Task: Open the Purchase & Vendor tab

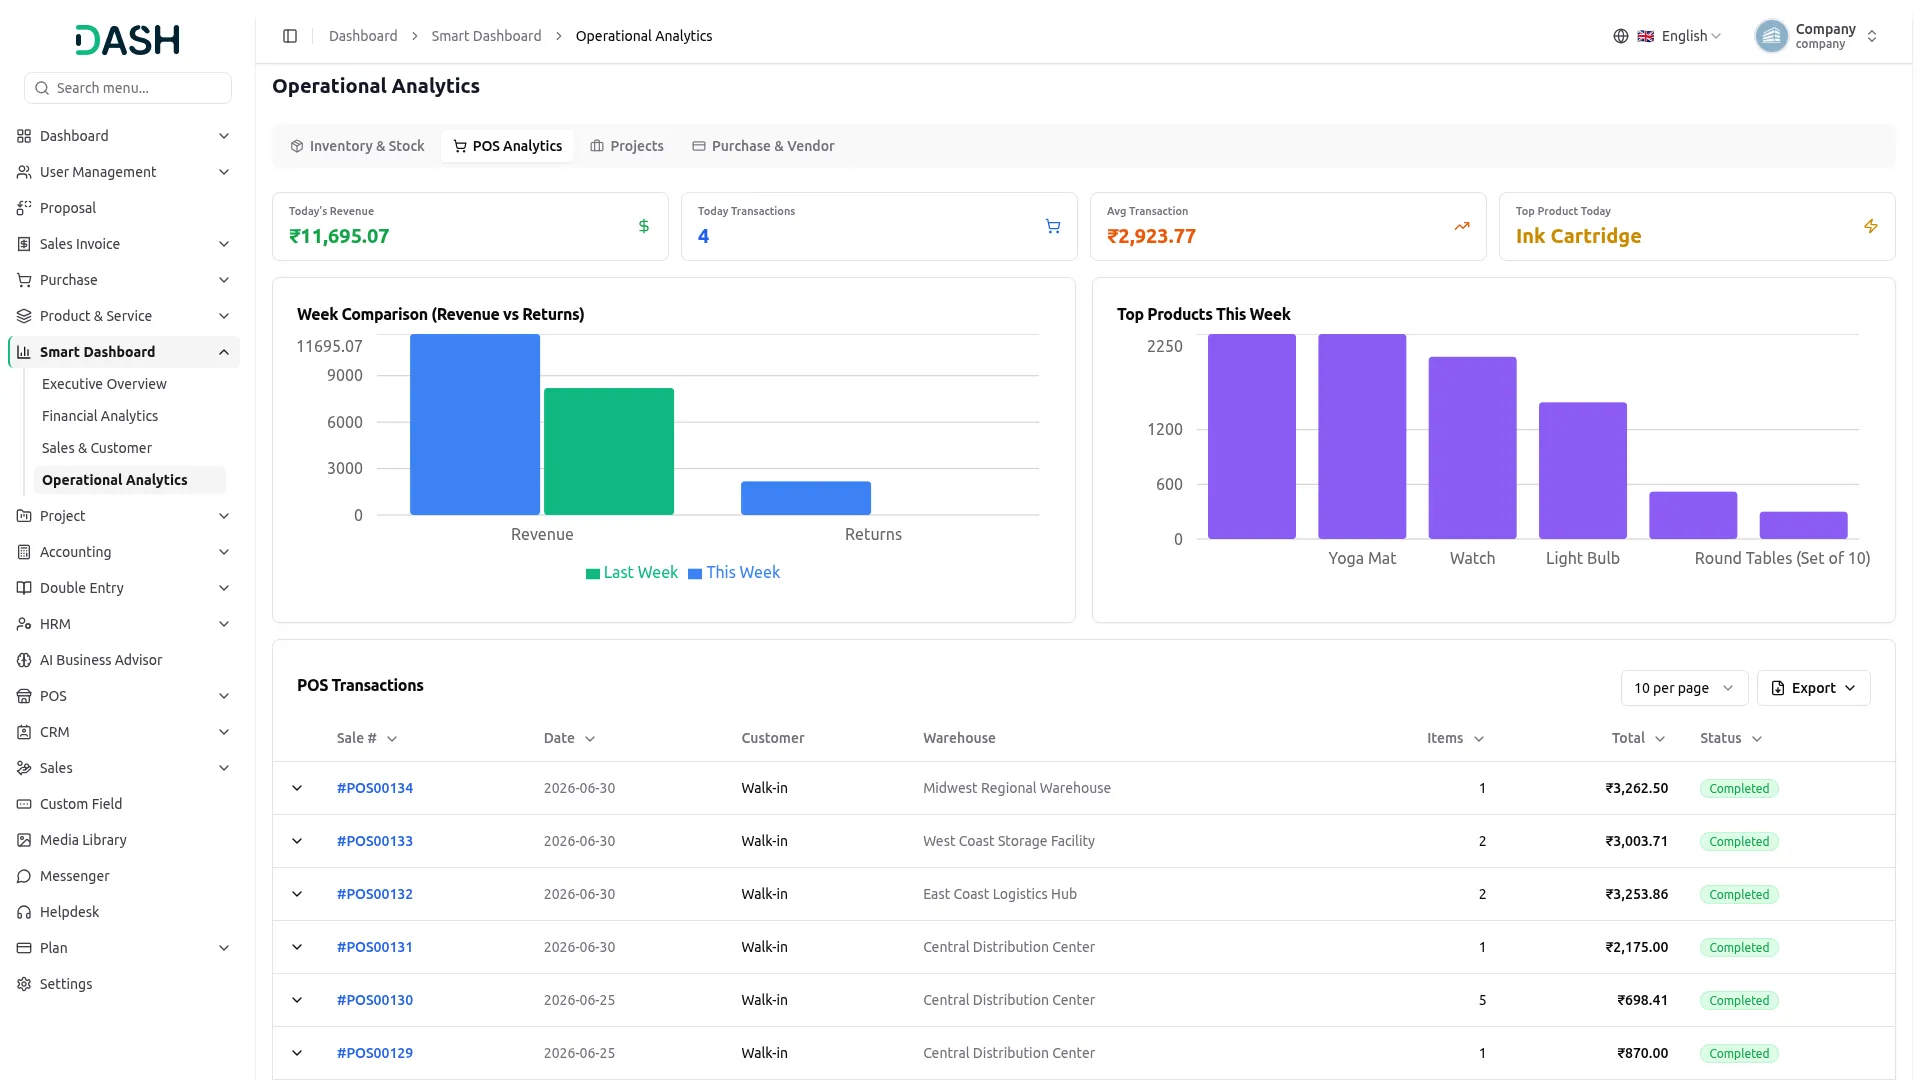Action: pos(763,146)
